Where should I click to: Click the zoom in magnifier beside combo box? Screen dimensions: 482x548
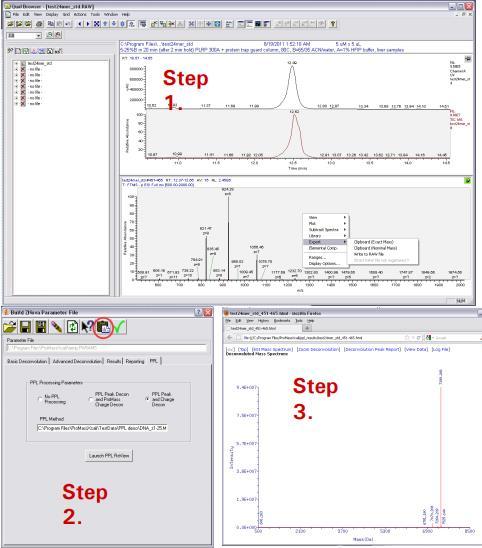(50, 35)
